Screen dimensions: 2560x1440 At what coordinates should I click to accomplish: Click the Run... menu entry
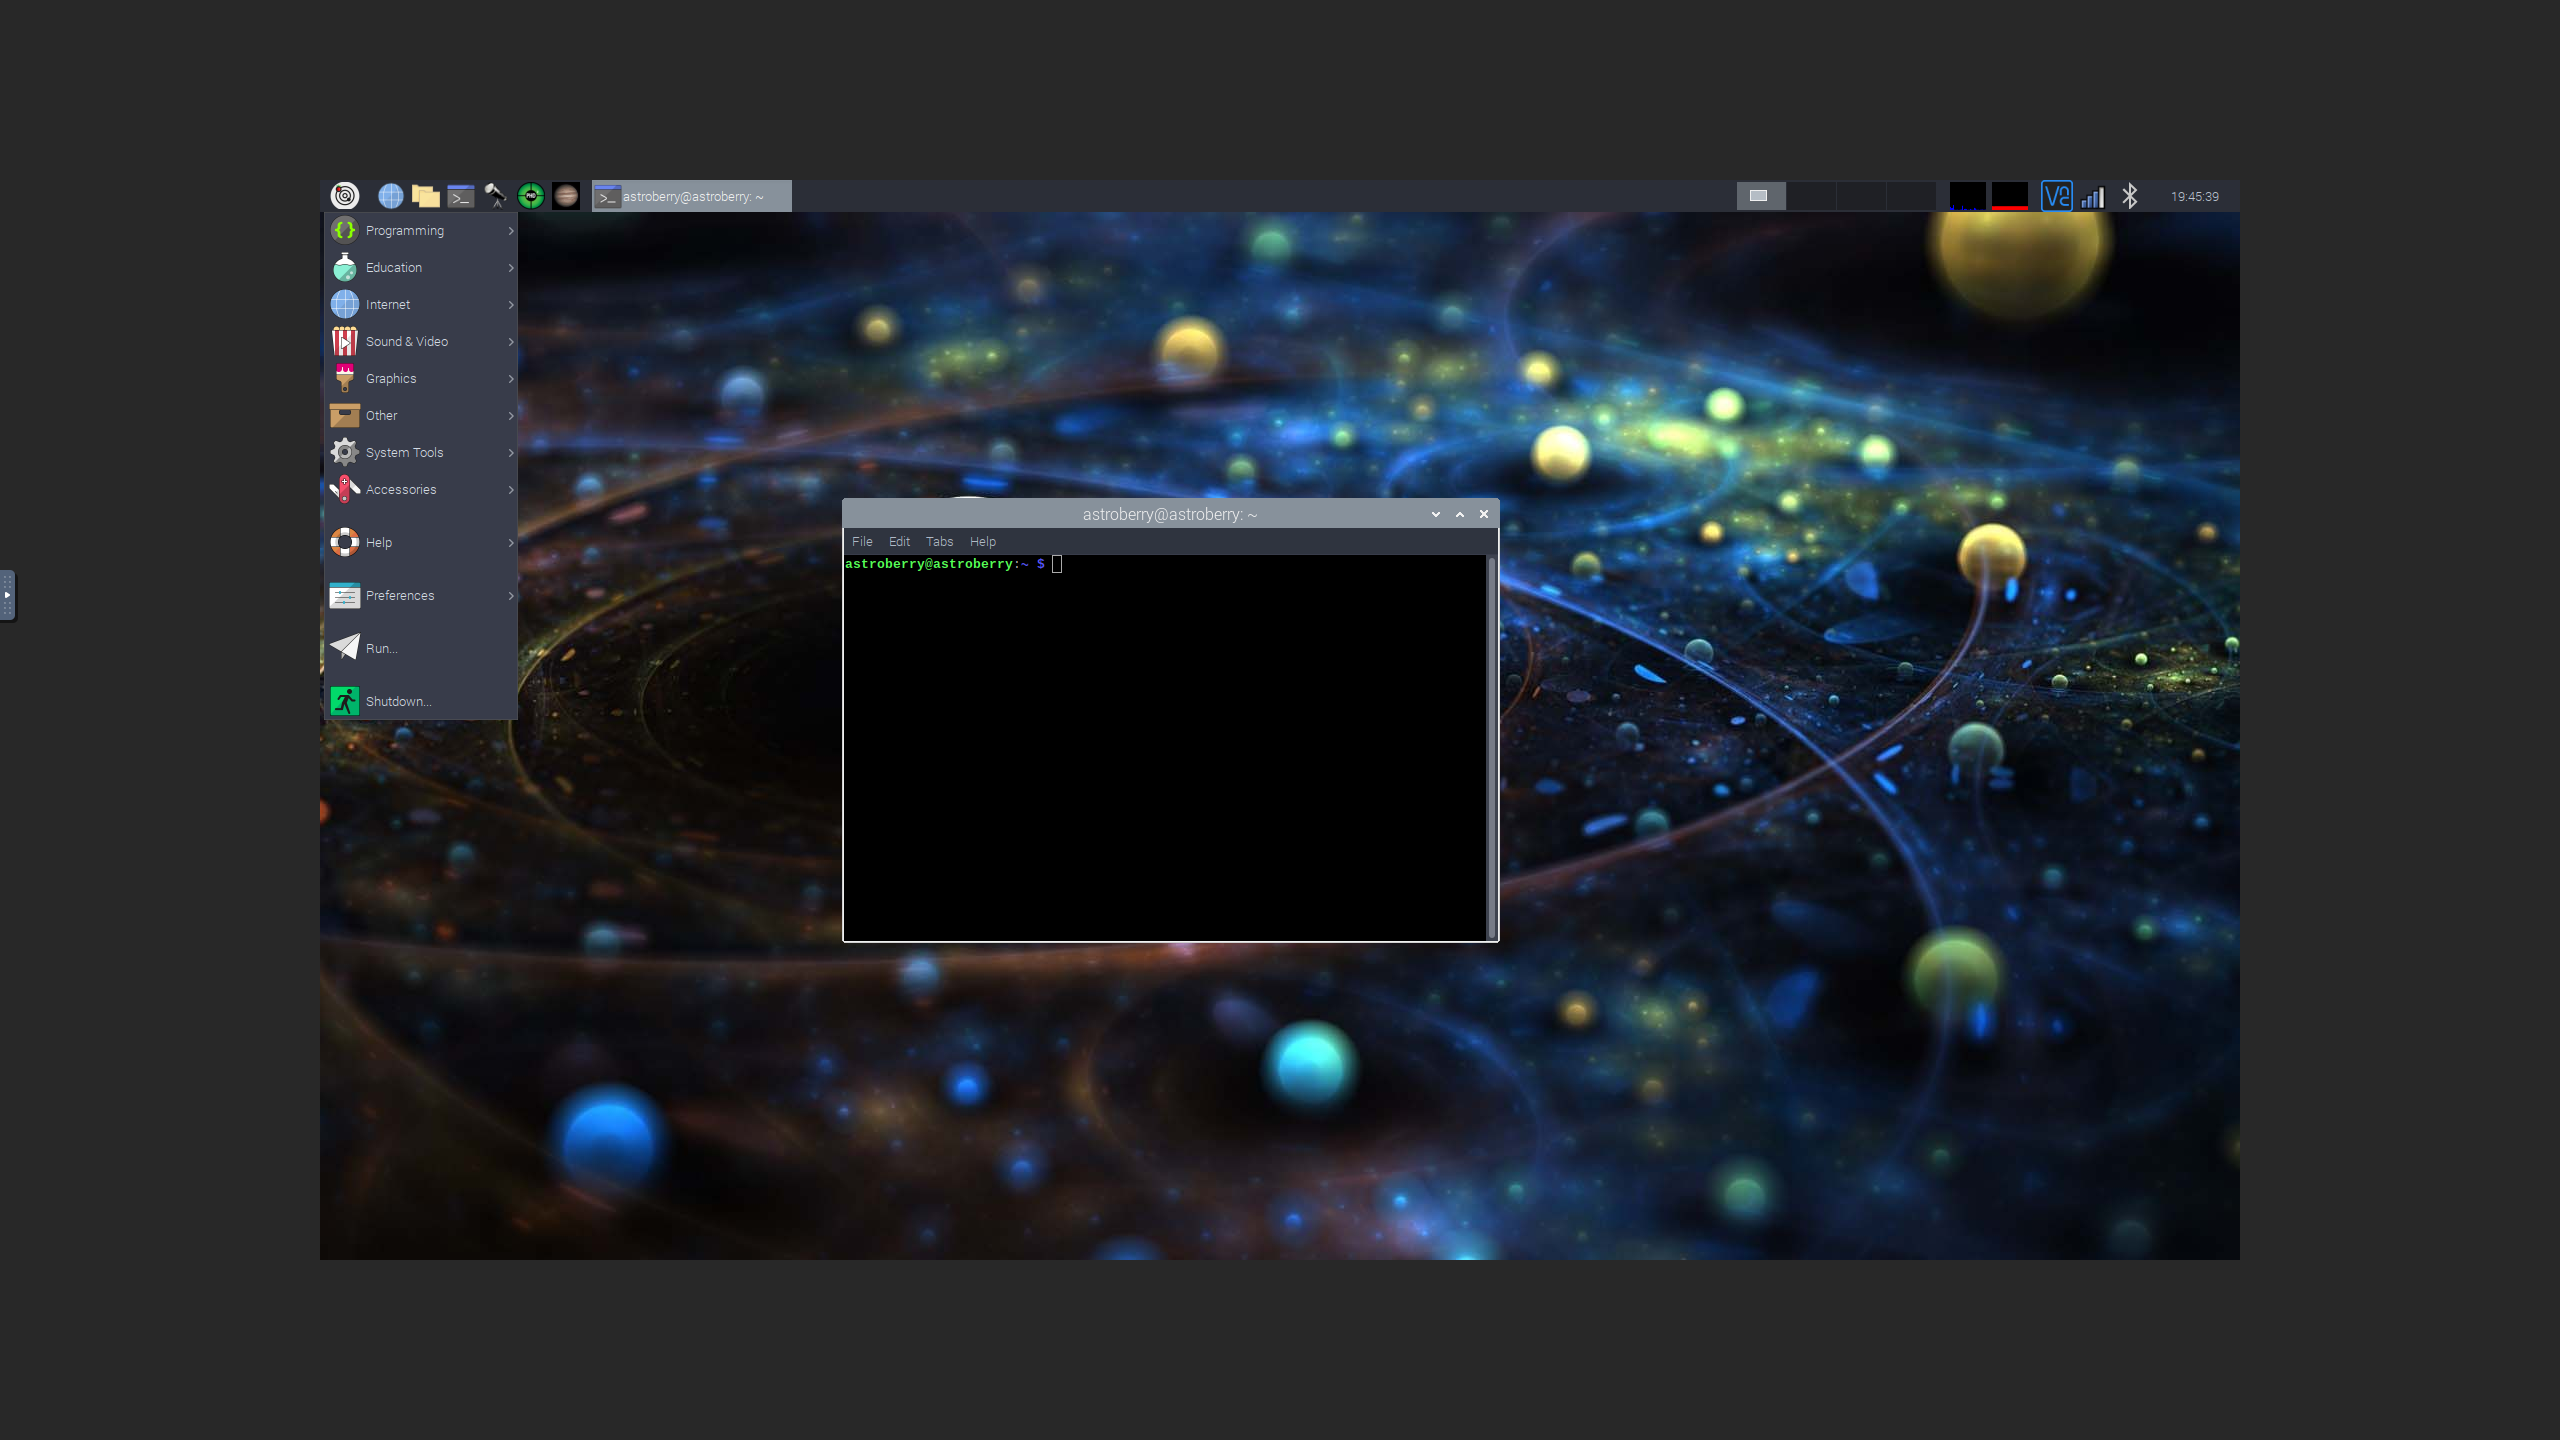[x=381, y=648]
